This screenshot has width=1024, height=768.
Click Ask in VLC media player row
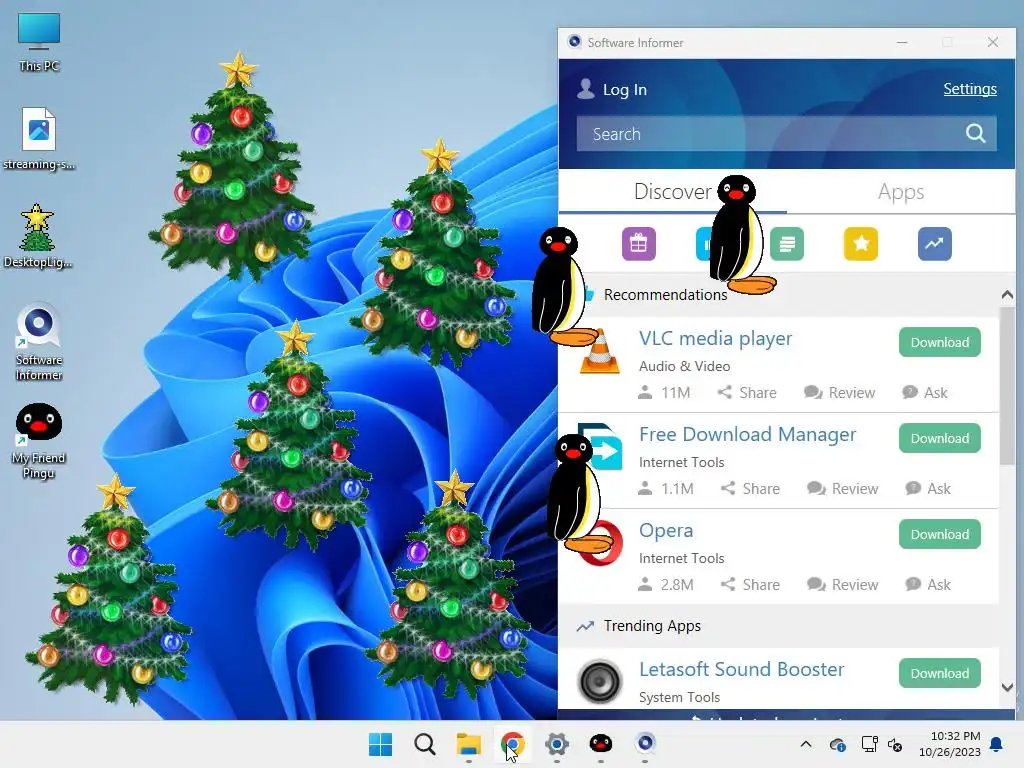tap(924, 392)
